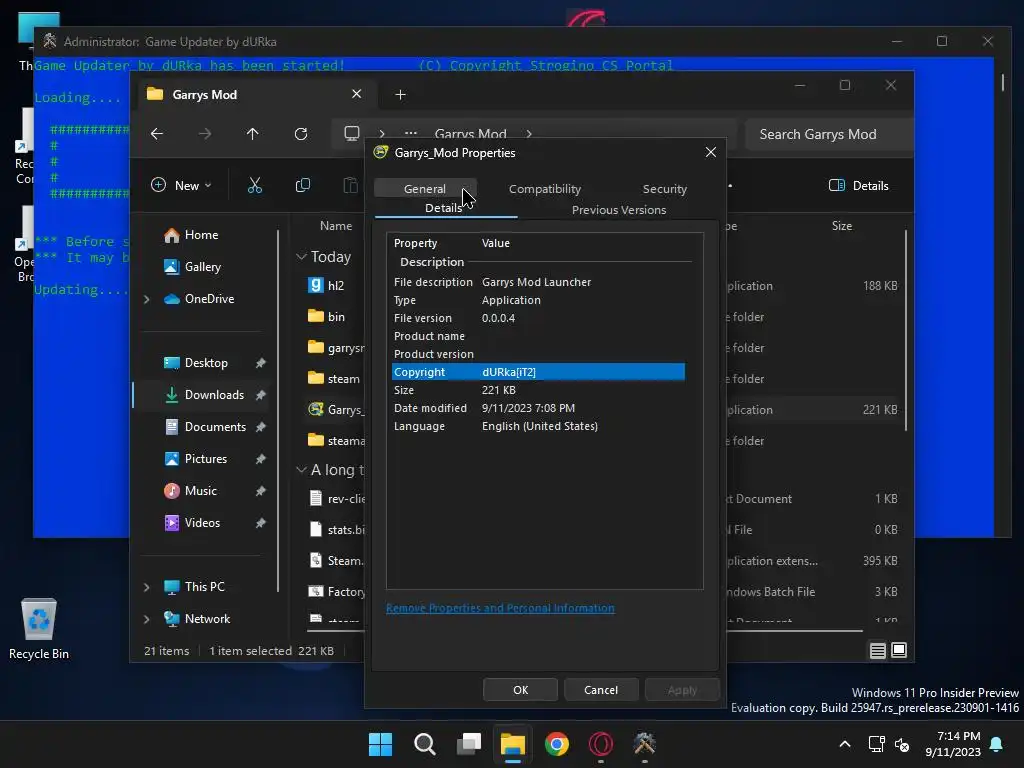
Task: Go up one folder level
Action: (x=253, y=134)
